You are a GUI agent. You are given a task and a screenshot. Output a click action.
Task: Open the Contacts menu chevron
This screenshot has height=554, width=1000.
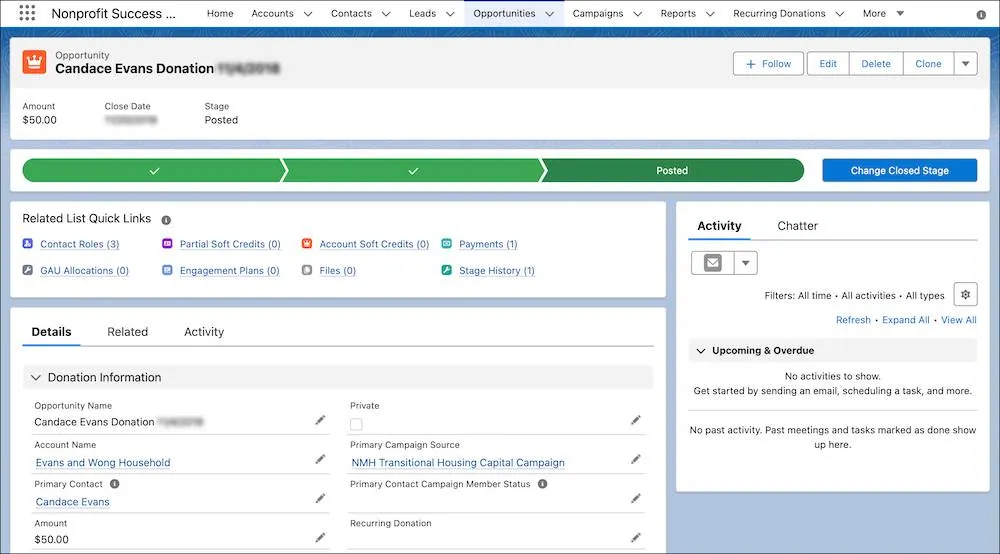tap(386, 13)
